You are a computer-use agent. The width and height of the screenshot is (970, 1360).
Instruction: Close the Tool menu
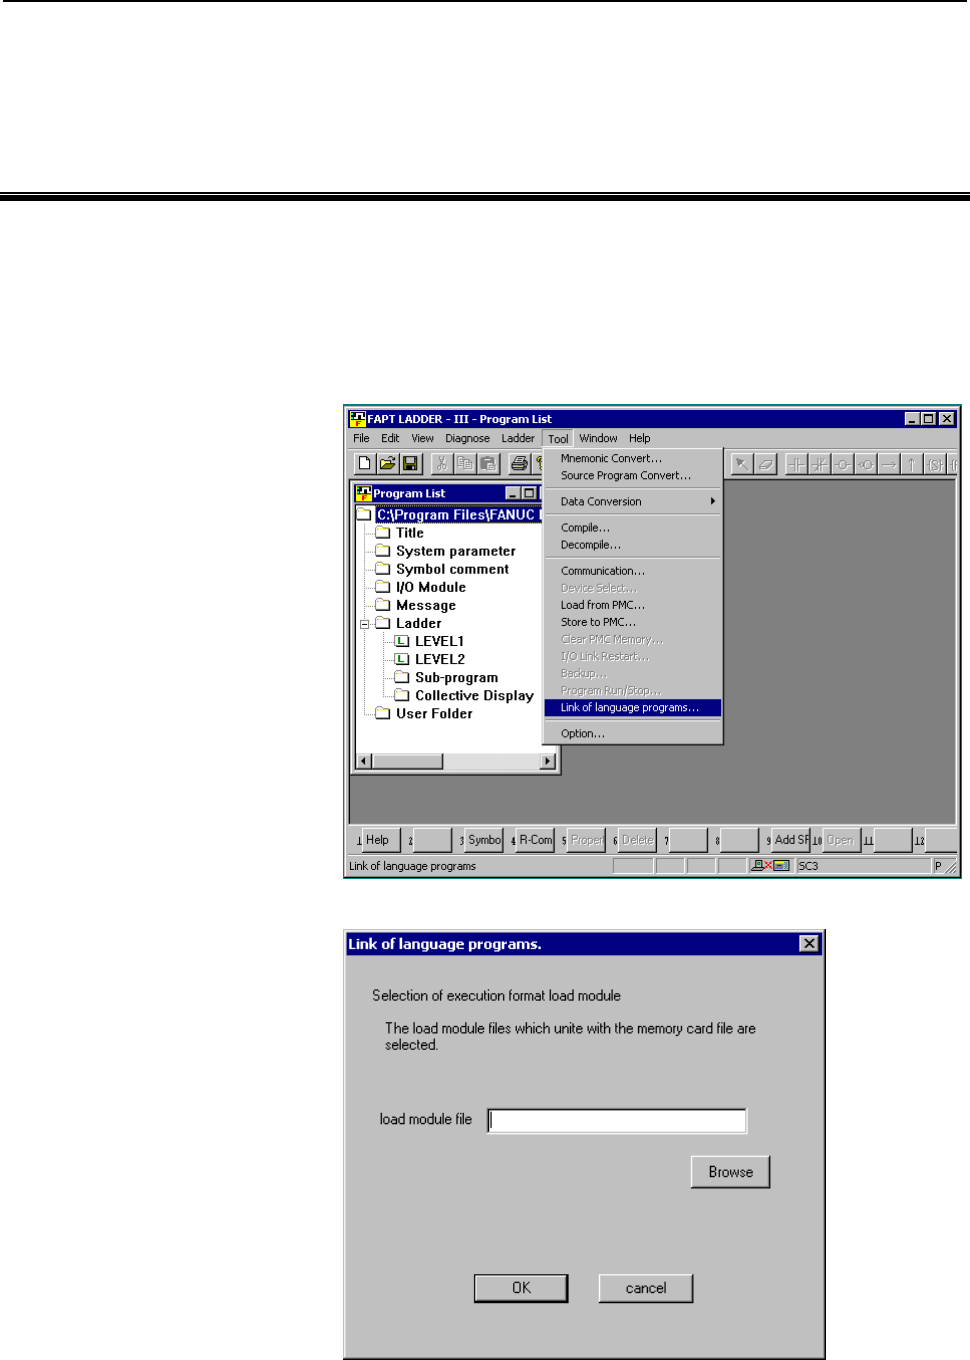558,438
